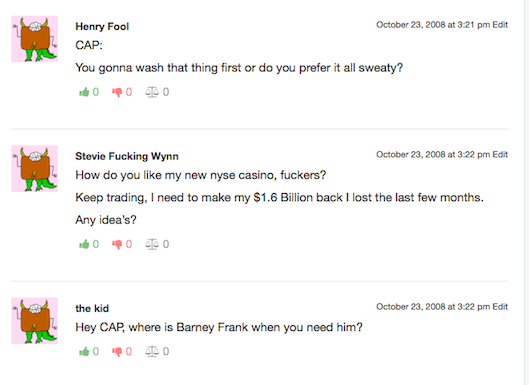Click the Henry Fool username
Screen dimensions: 529x385
pos(102,26)
